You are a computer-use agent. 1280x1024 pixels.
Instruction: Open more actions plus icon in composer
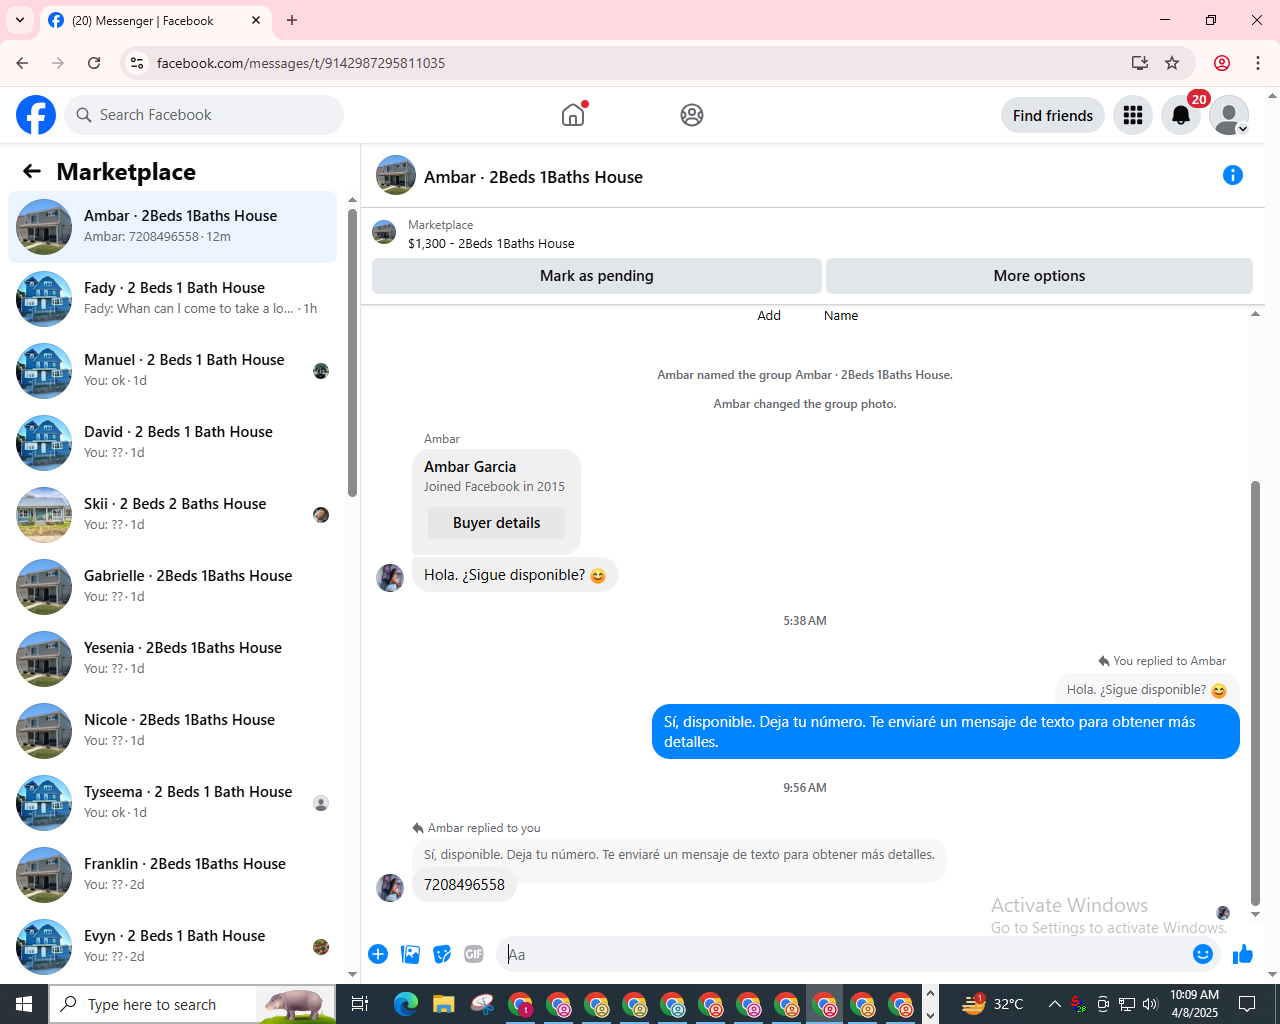tap(378, 954)
